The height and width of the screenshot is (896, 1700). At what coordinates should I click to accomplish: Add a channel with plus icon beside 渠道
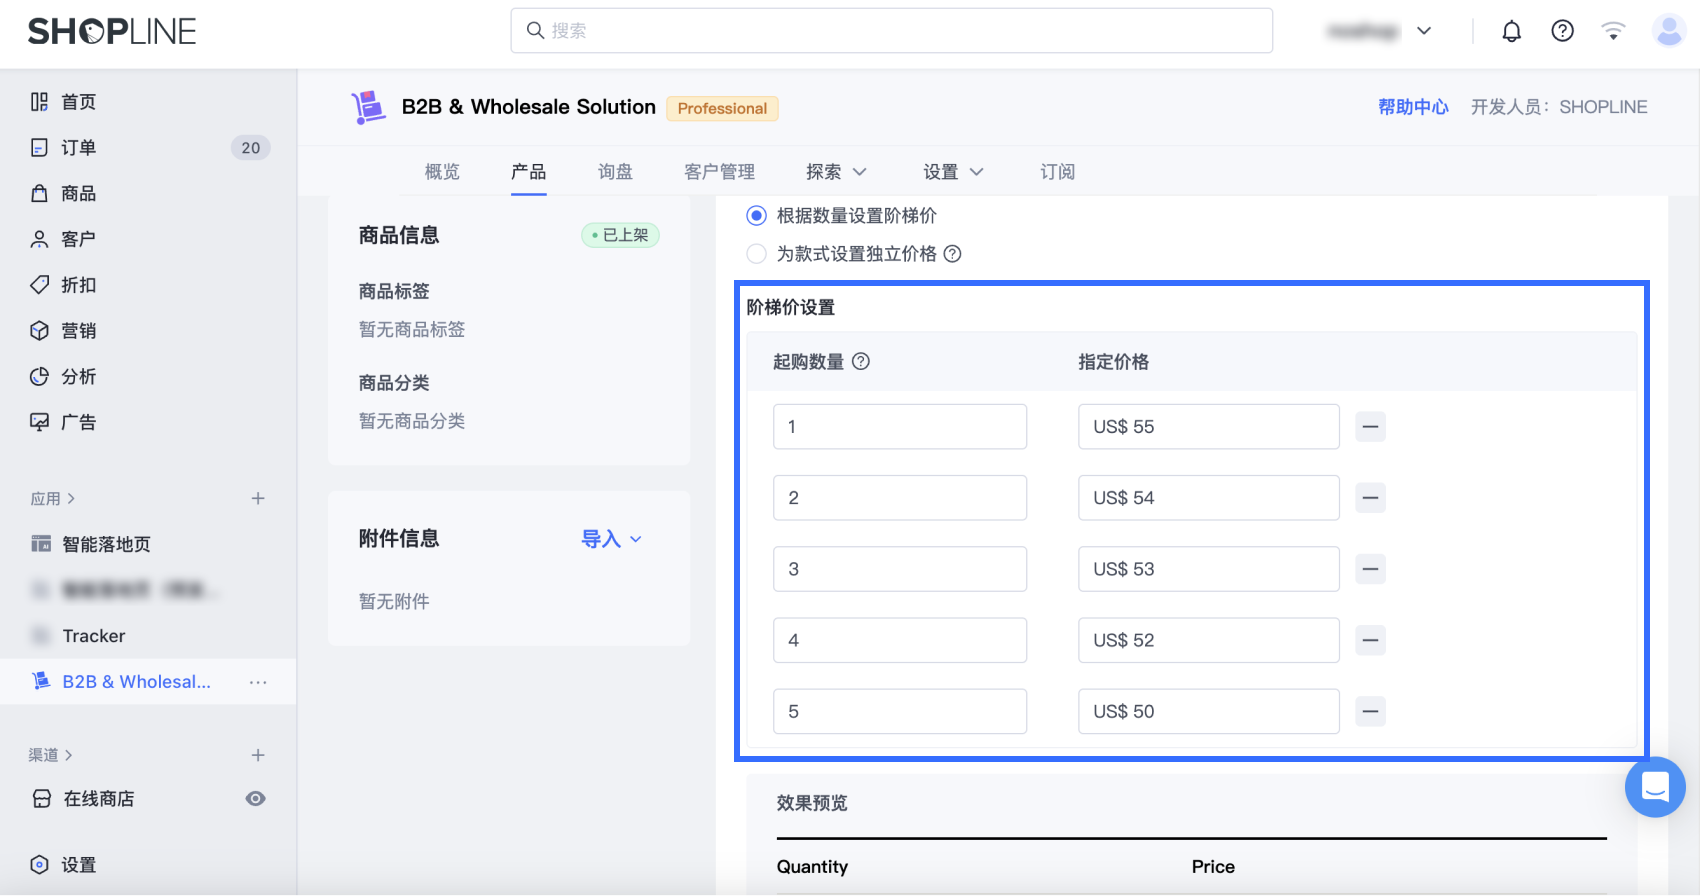(x=258, y=755)
